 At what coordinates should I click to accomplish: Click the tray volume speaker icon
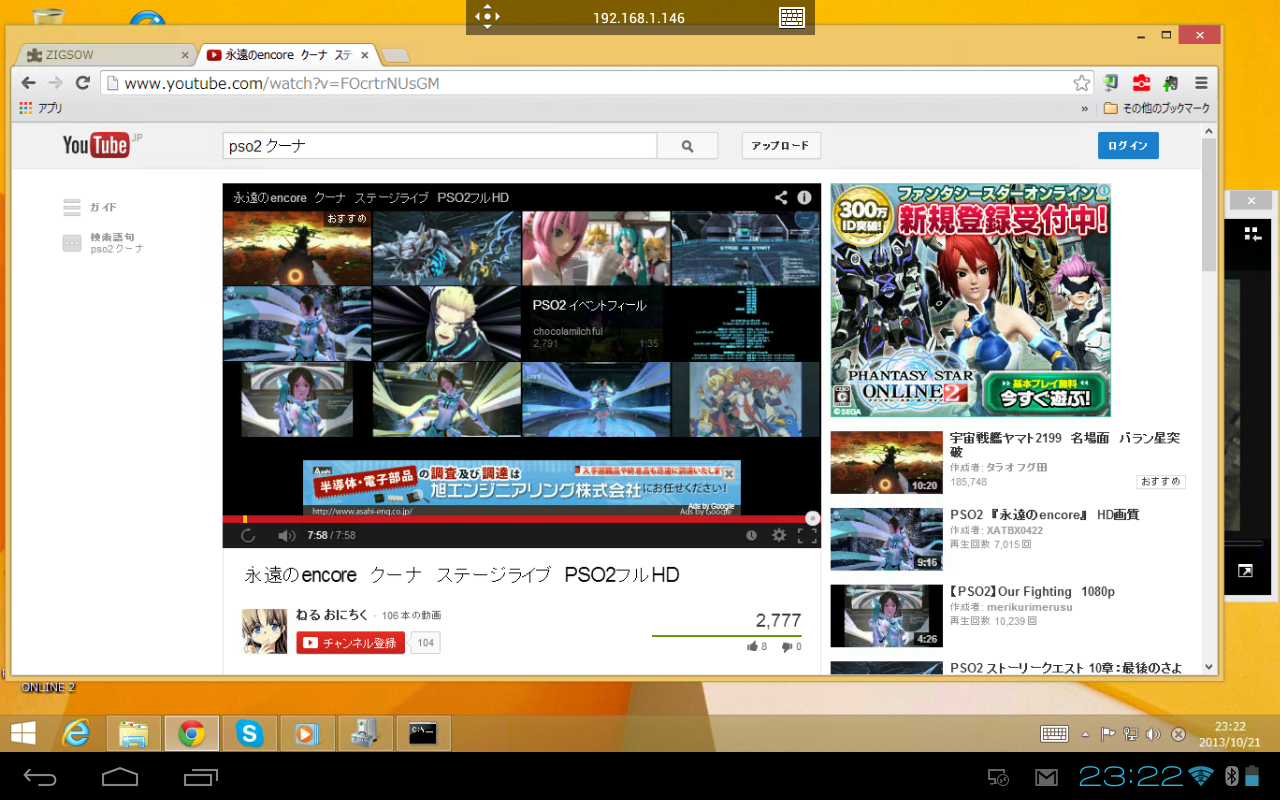[x=1153, y=734]
